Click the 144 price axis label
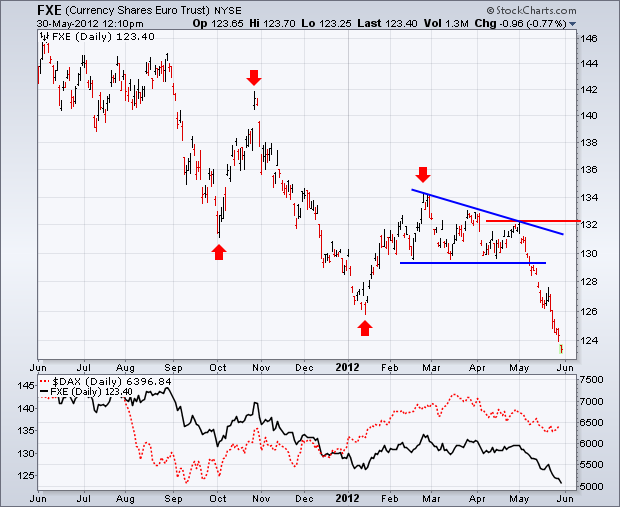 tap(589, 63)
